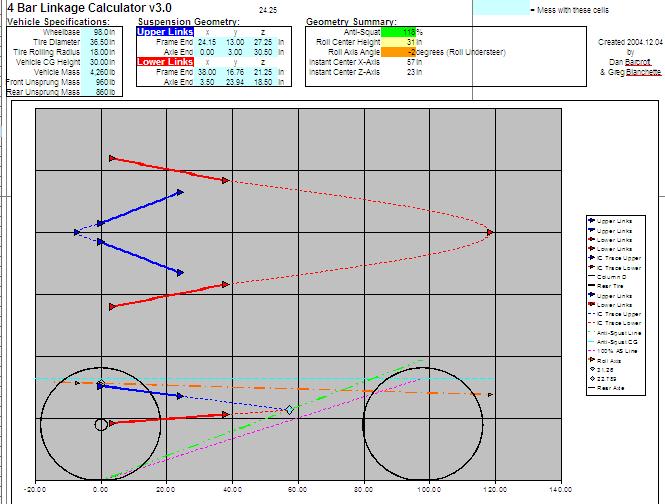
Task: Select Lower Links Axle End z cell 18.50
Action: coord(263,82)
